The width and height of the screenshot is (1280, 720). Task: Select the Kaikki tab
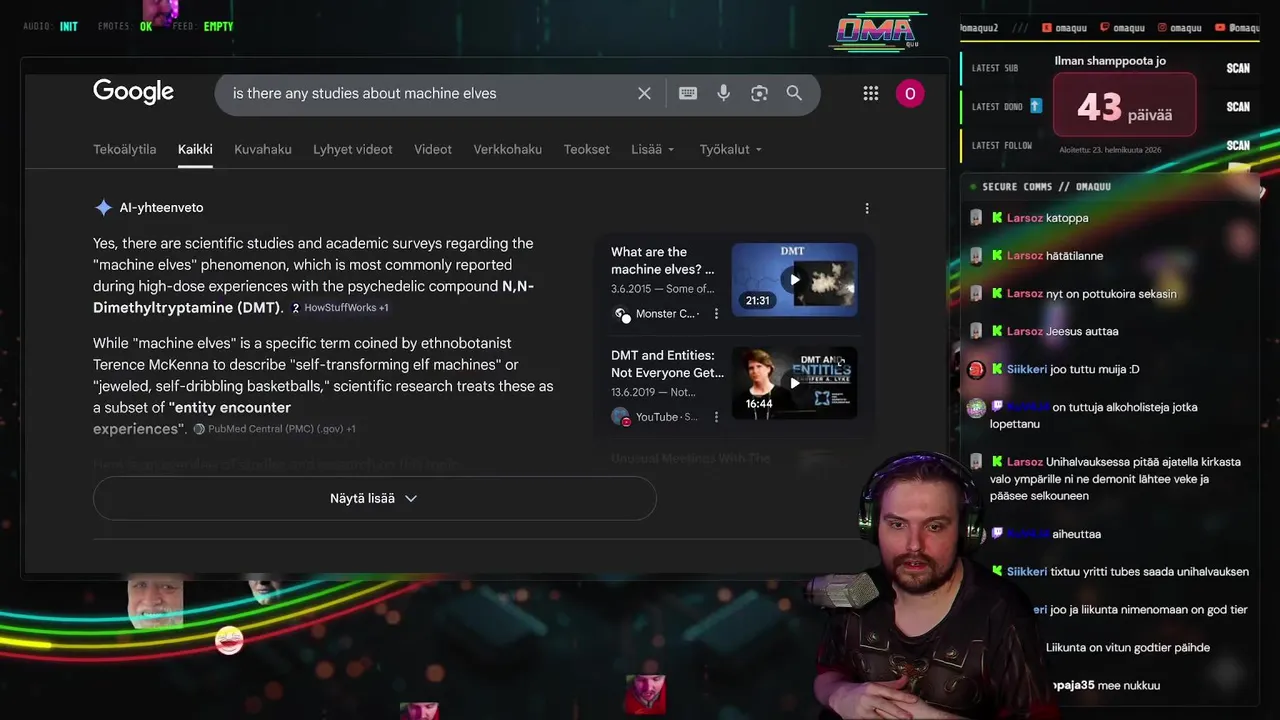[x=195, y=149]
